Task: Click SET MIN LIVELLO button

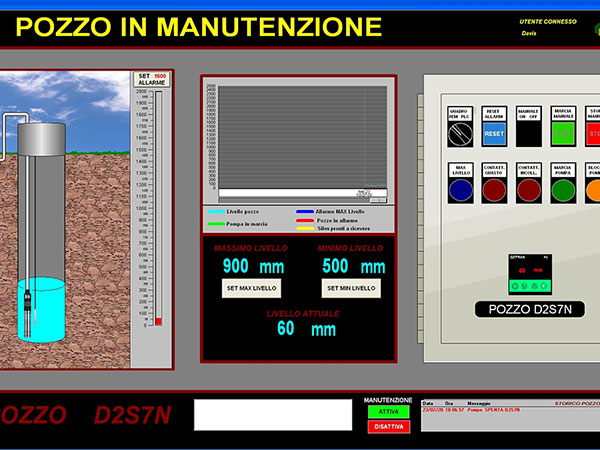Action: coord(351,288)
